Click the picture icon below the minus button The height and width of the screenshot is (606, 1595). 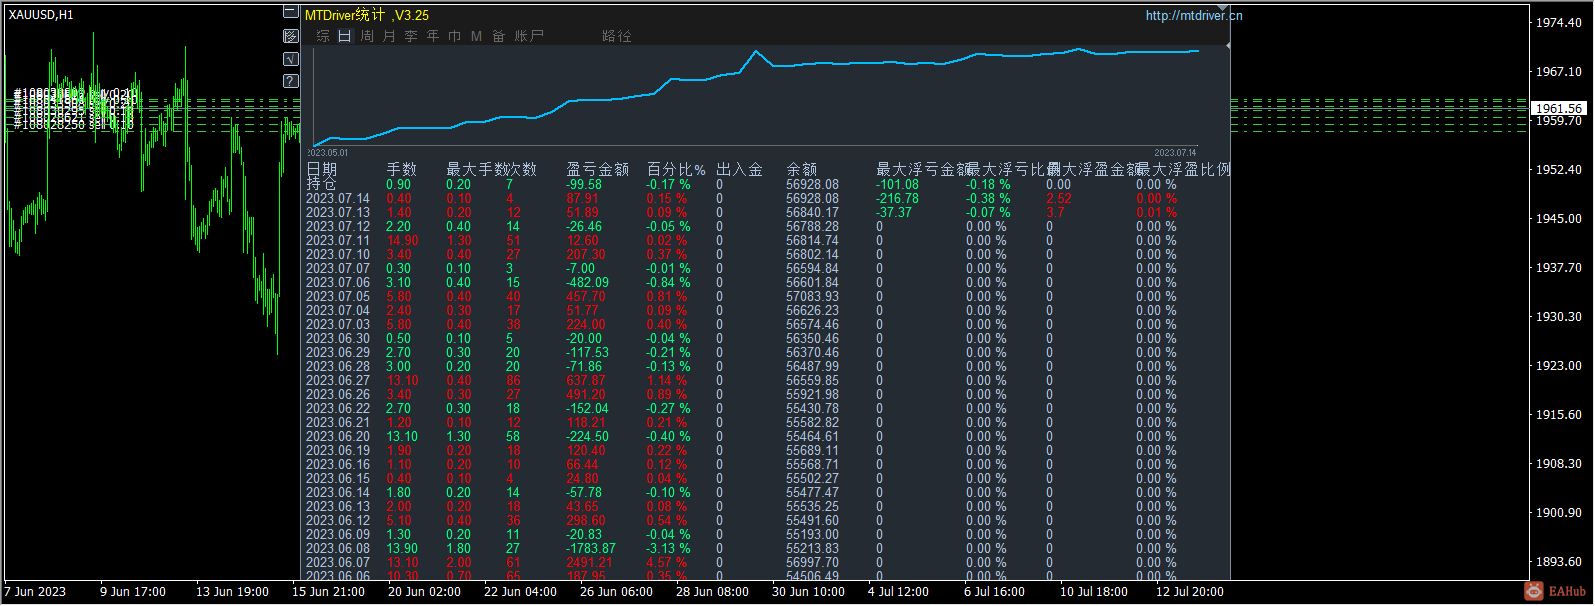tap(290, 36)
